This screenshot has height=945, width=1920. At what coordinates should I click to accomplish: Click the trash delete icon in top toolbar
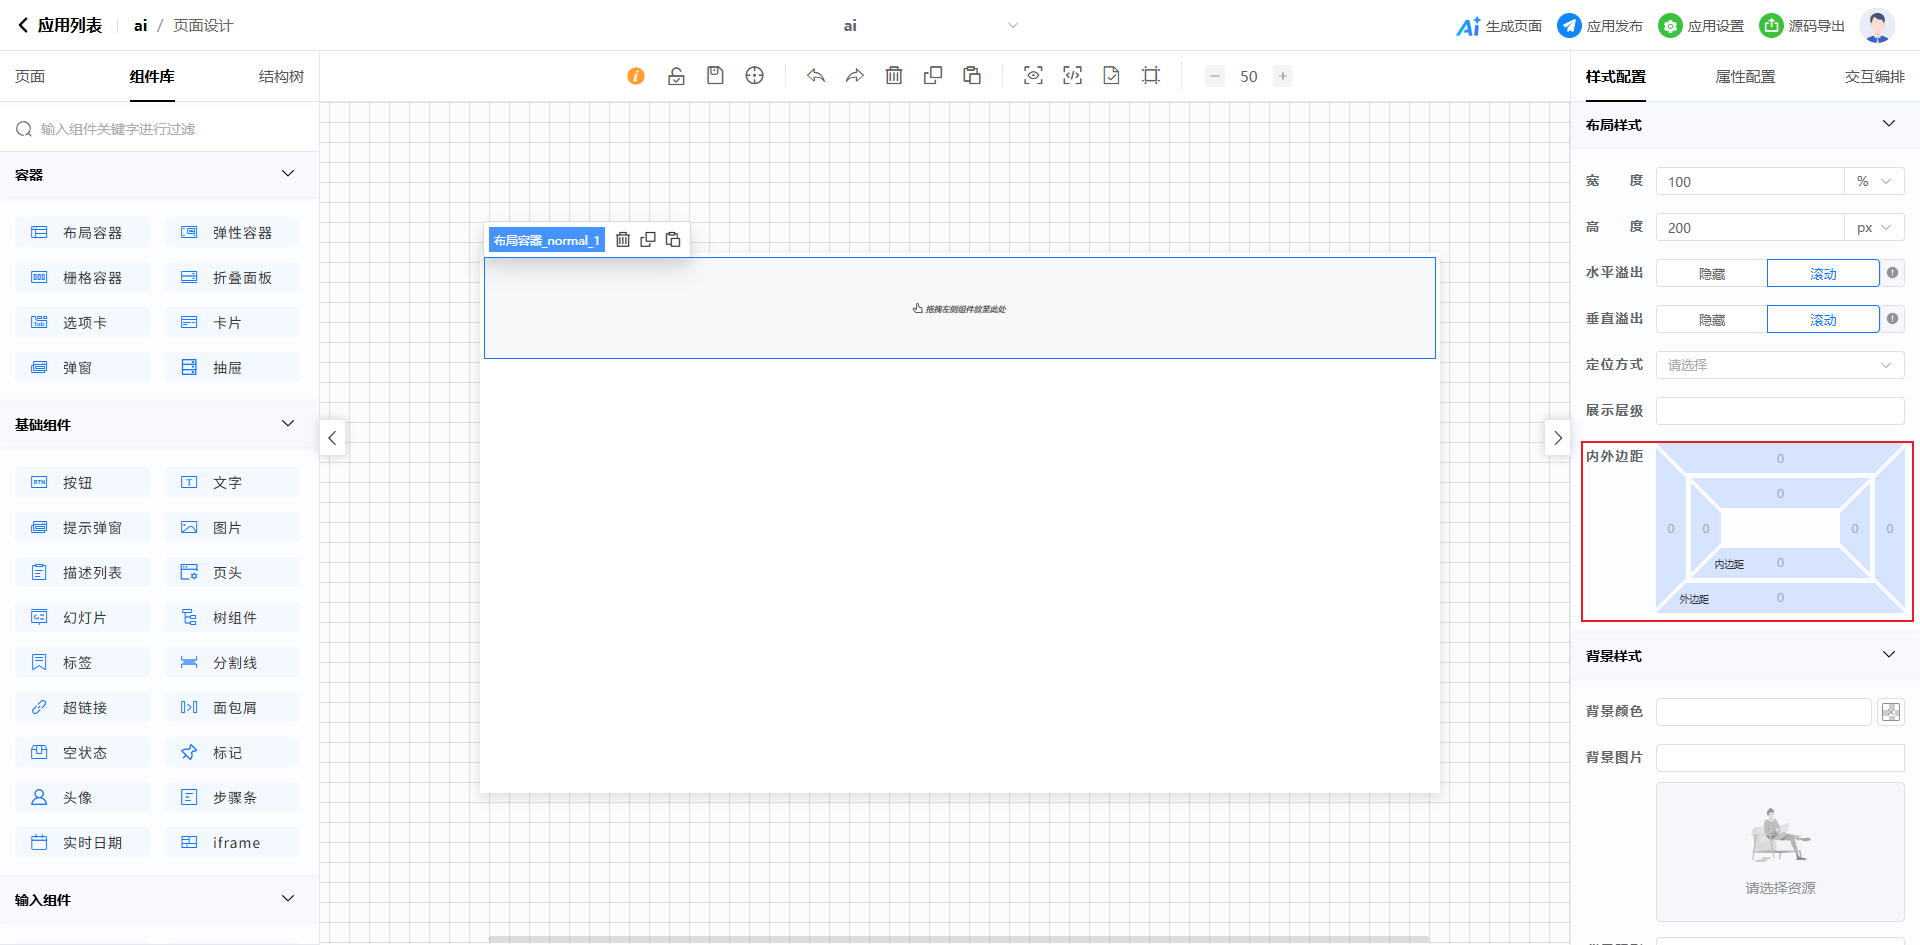coord(894,76)
